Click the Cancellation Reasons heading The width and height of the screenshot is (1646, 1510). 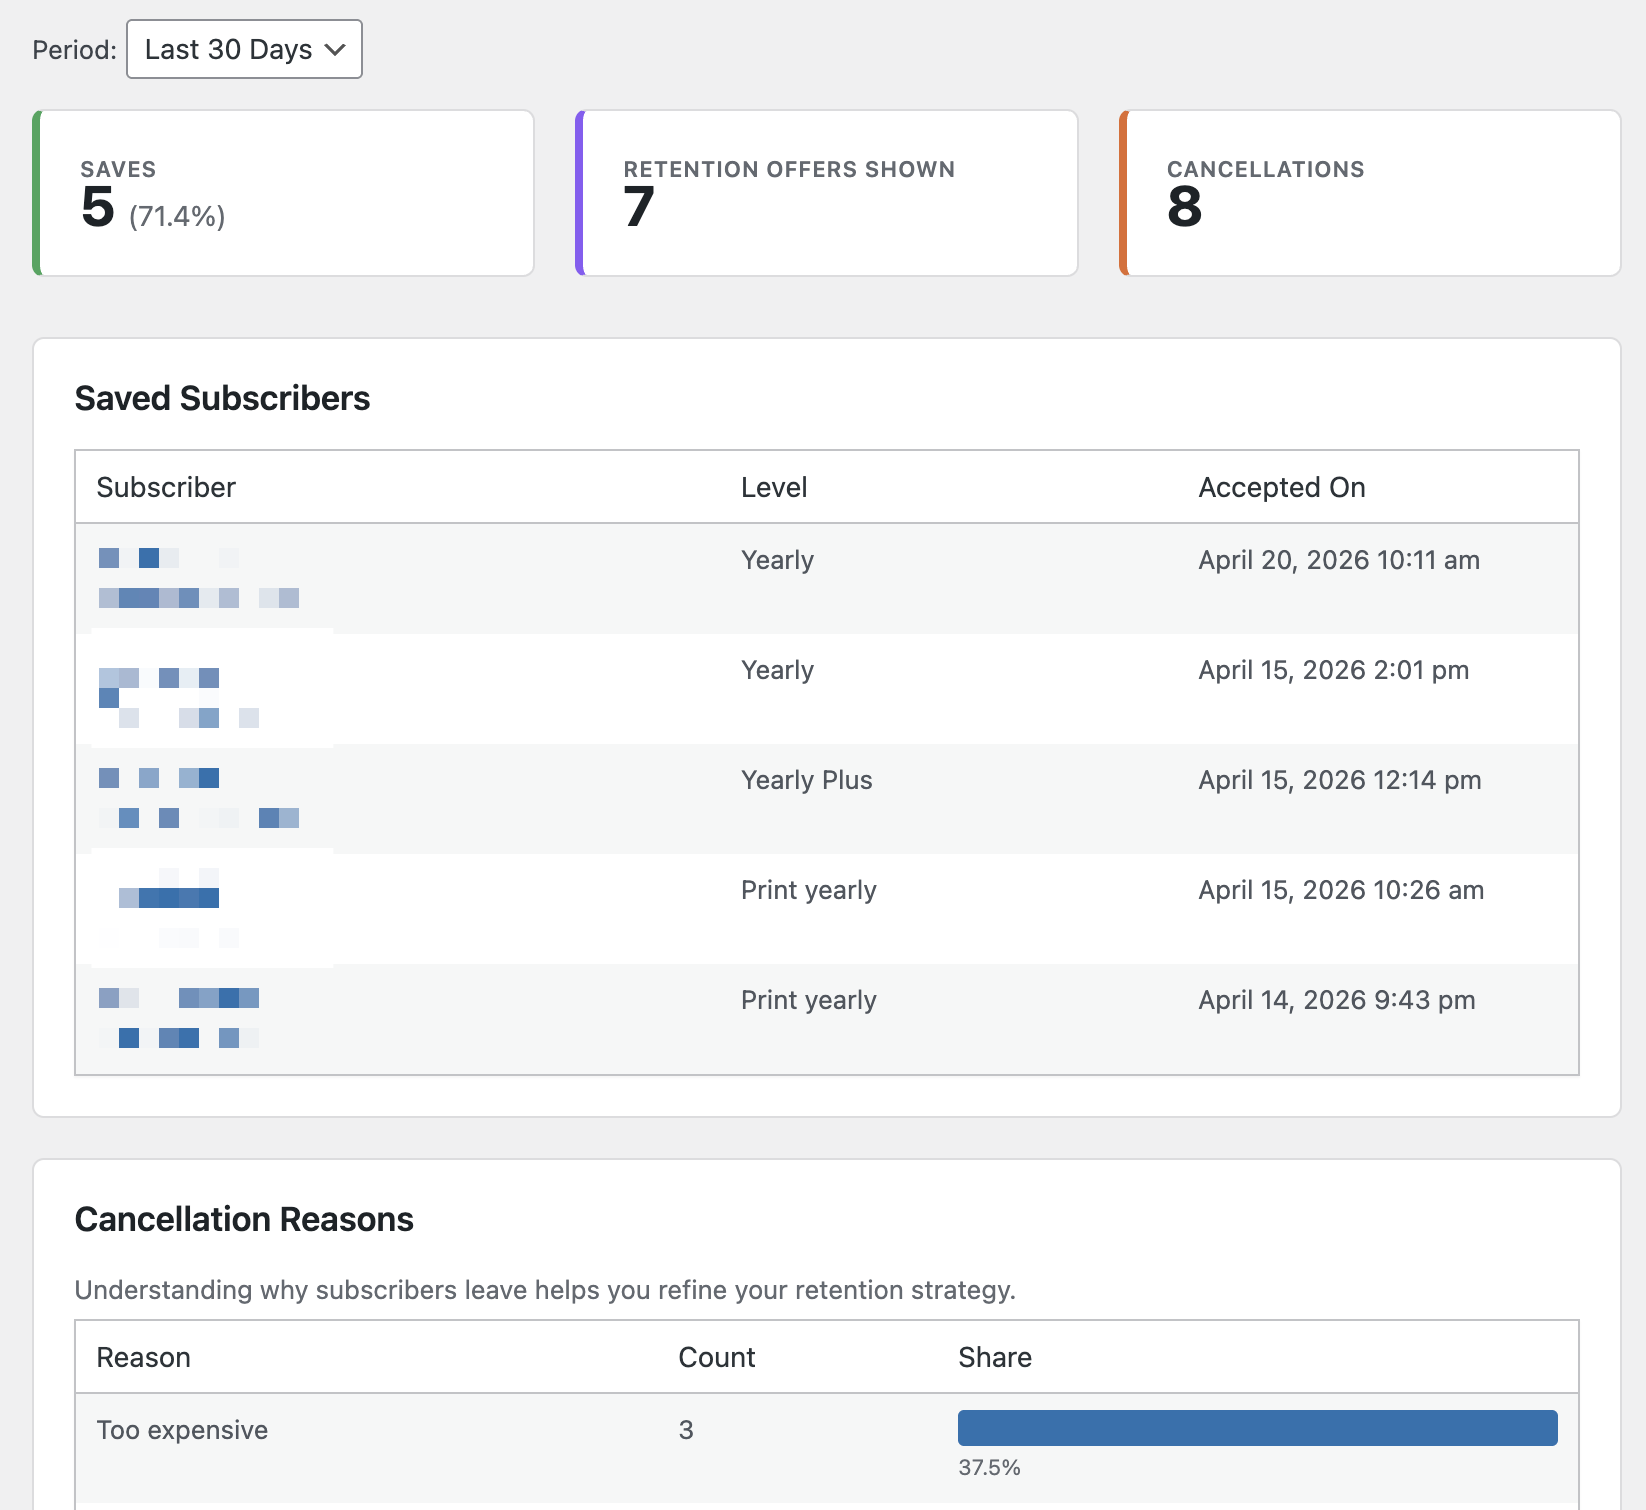[x=244, y=1219]
